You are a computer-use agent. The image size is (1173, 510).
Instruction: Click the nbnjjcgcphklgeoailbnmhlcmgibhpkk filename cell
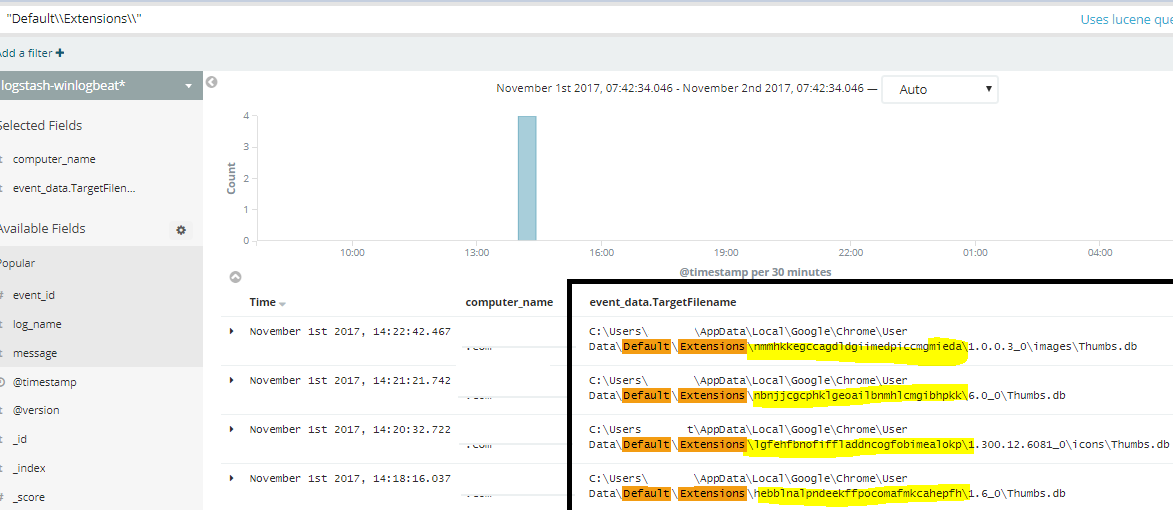(x=827, y=387)
